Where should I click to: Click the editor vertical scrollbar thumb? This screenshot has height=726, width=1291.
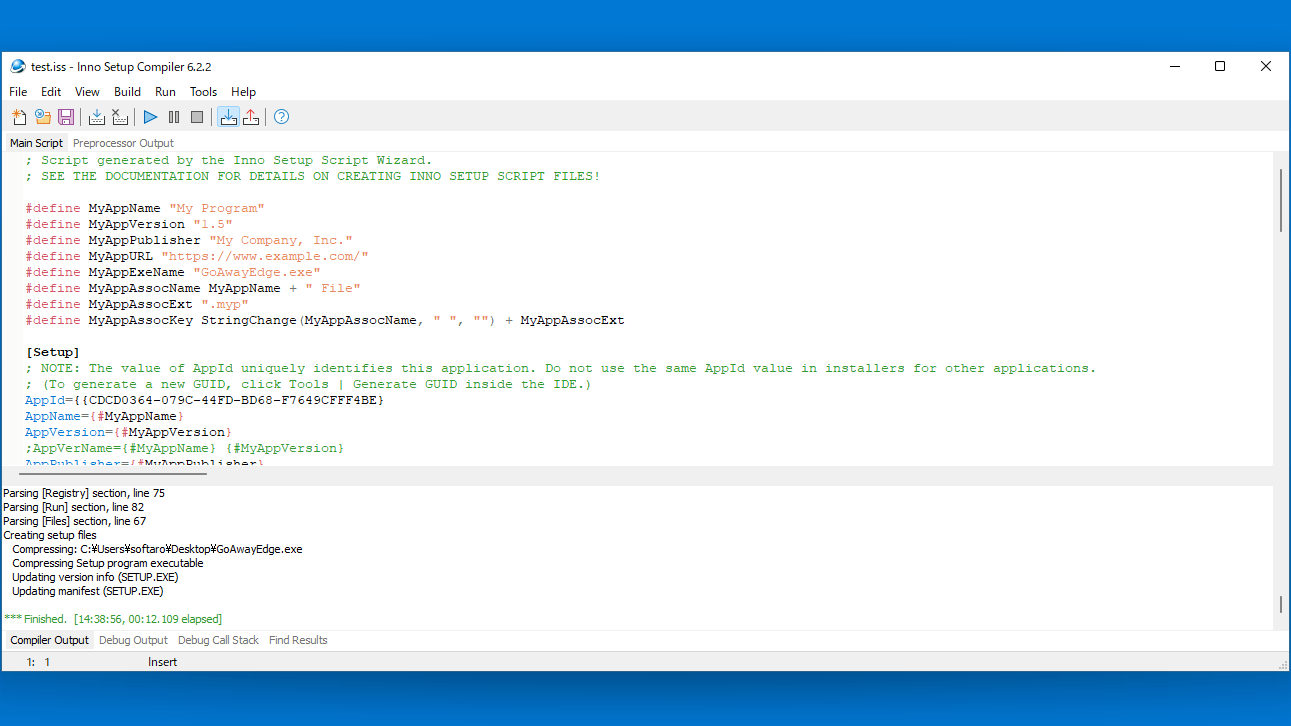(1281, 200)
